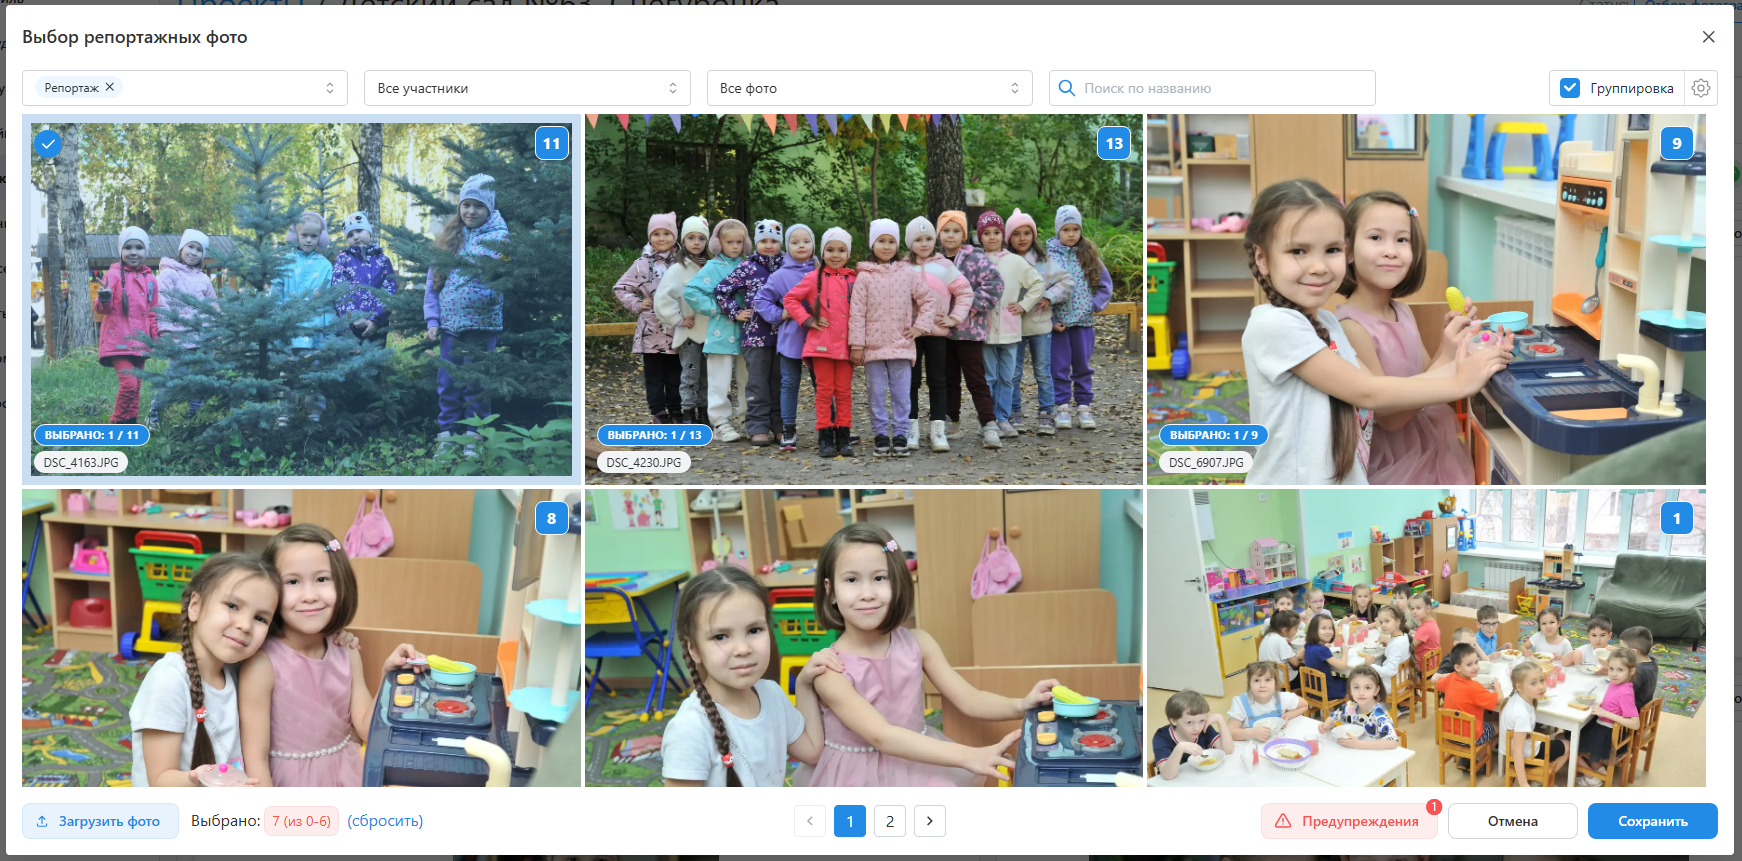Image resolution: width=1742 pixels, height=861 pixels.
Task: Remove the Репортаж filter tag
Action: click(x=110, y=87)
